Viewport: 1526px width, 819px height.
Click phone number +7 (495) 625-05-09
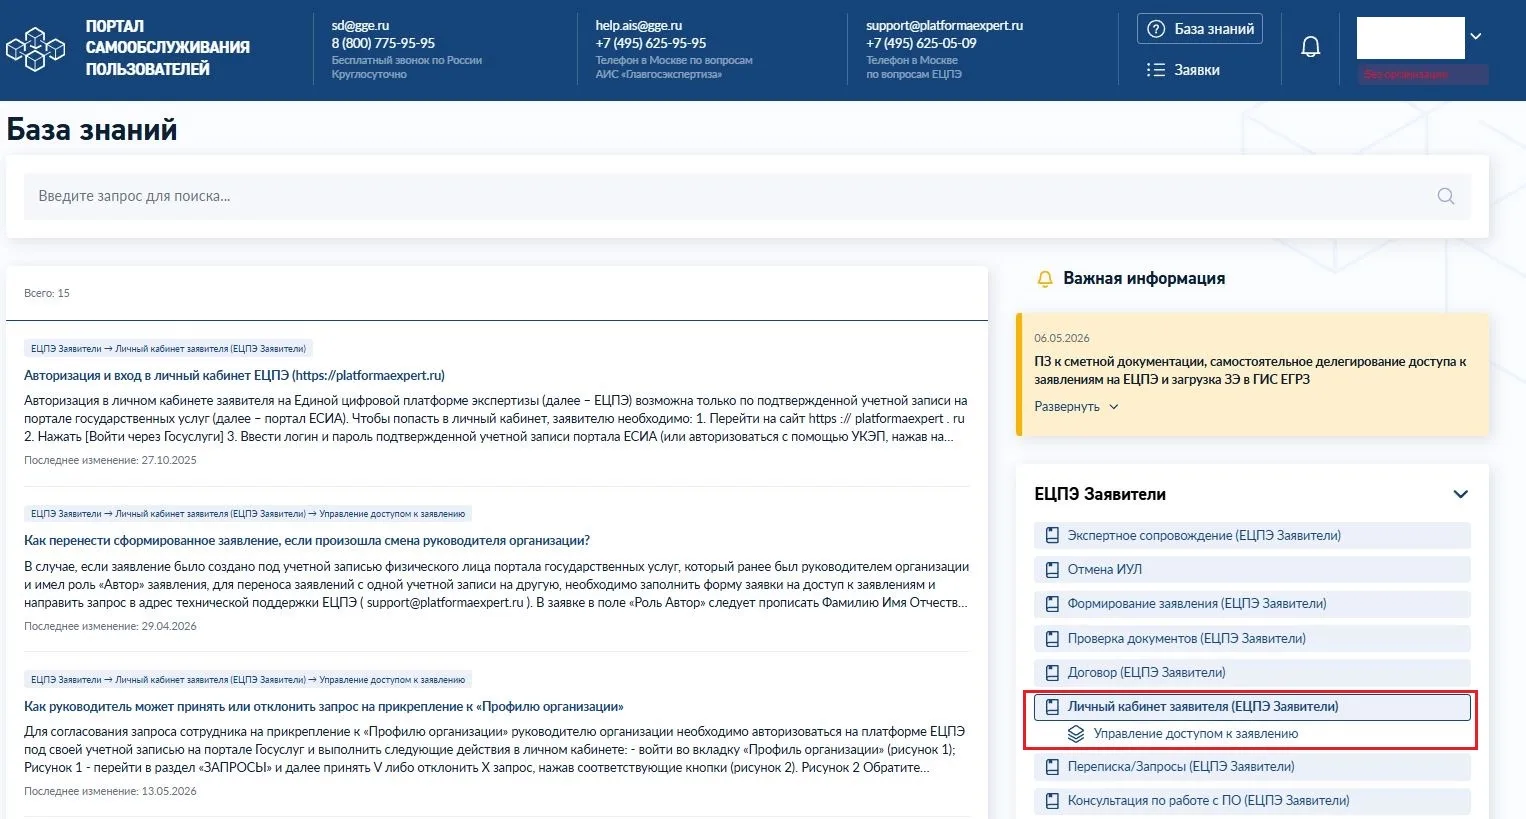pos(921,44)
